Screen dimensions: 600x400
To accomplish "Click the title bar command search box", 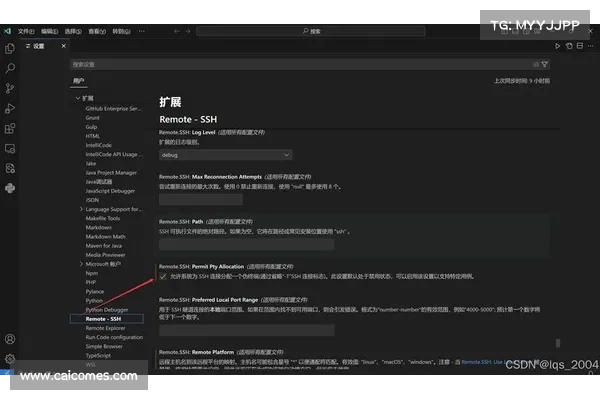I will 311,31.
